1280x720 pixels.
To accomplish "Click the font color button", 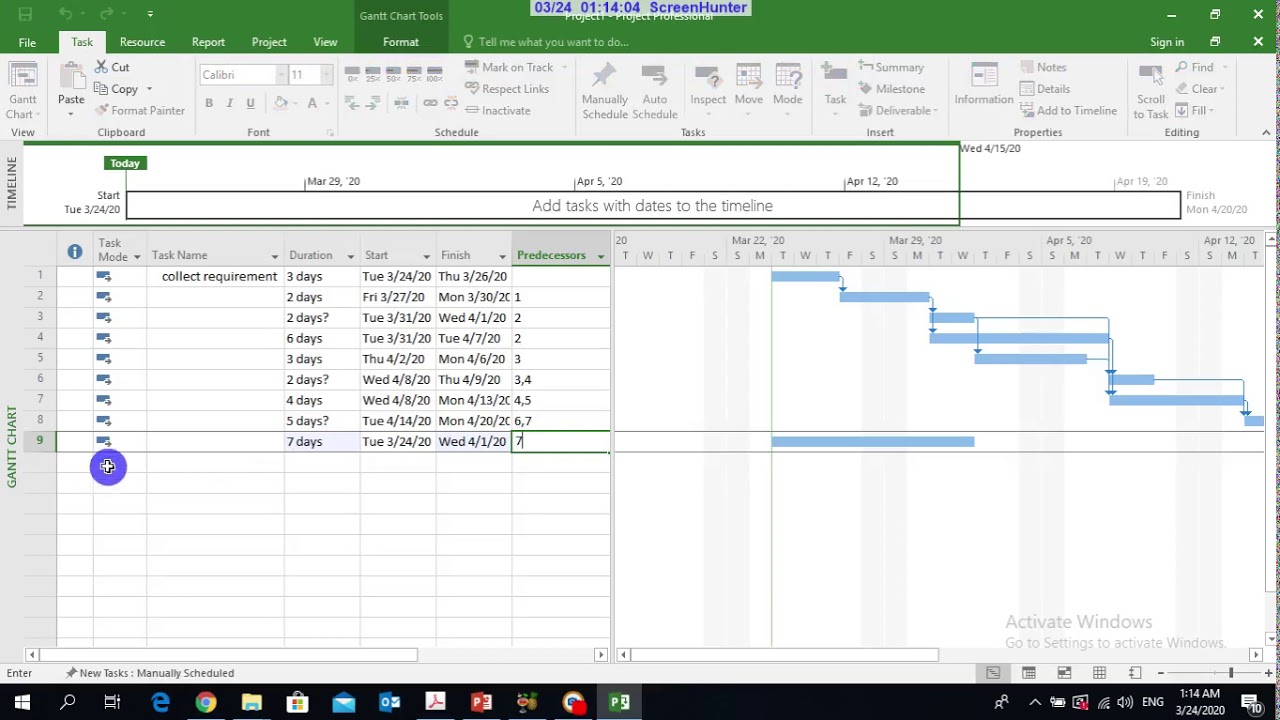I will (312, 103).
